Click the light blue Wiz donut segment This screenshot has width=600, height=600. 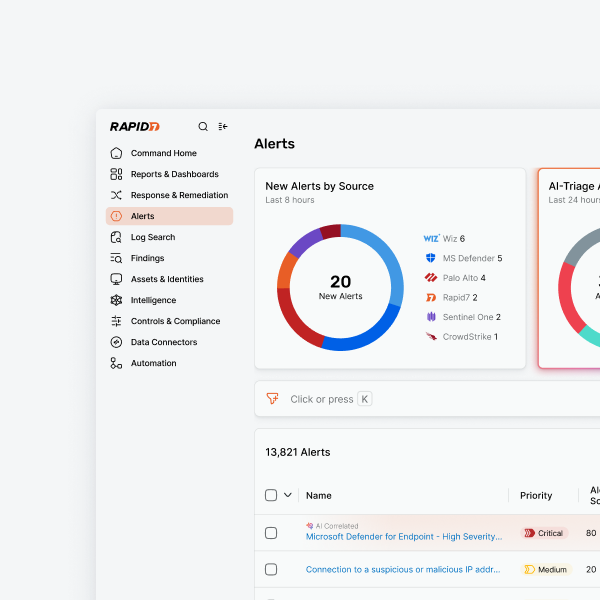pyautogui.click(x=389, y=256)
